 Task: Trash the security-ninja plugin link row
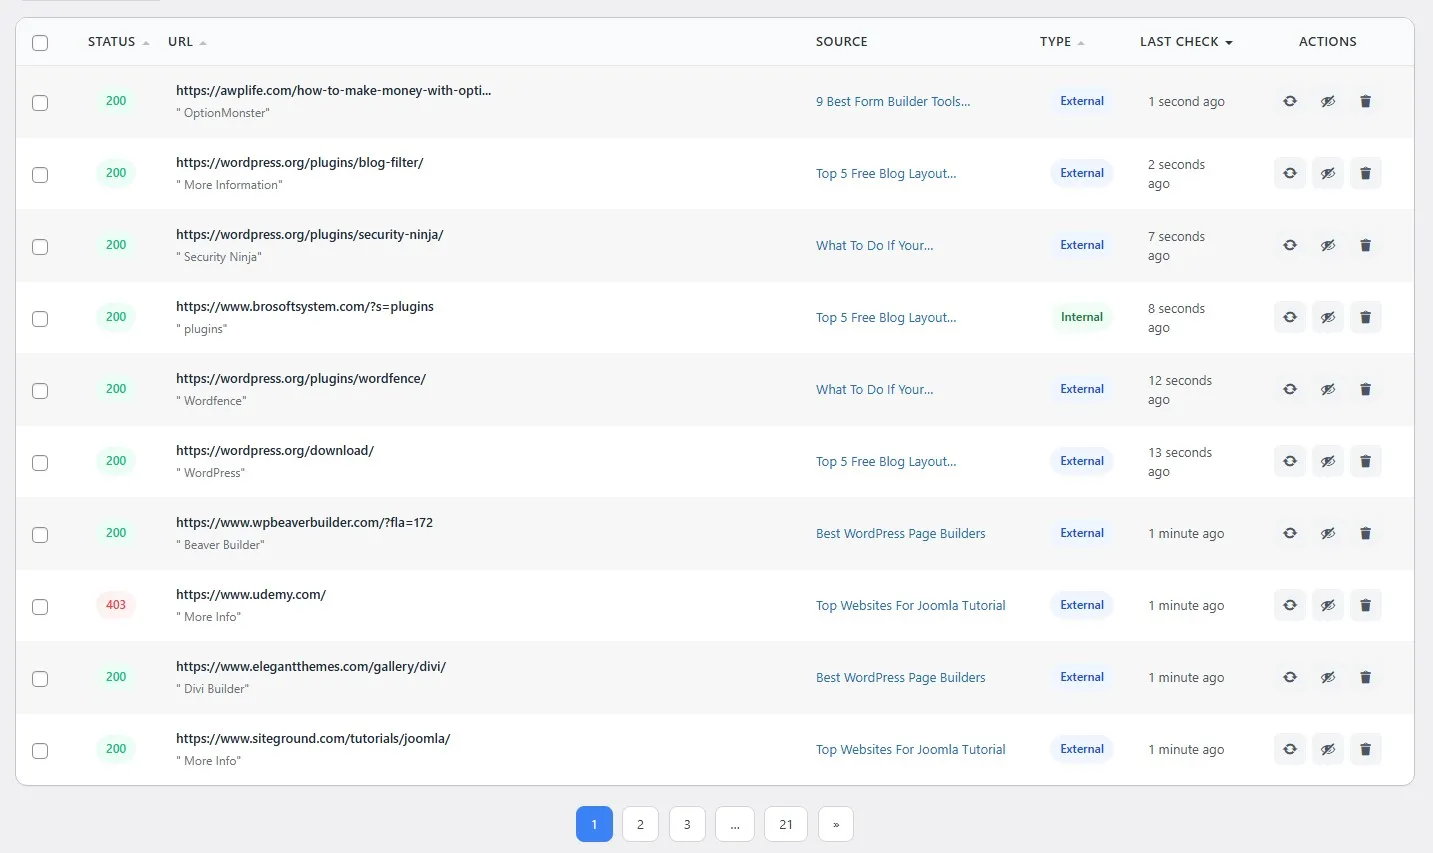point(1365,245)
